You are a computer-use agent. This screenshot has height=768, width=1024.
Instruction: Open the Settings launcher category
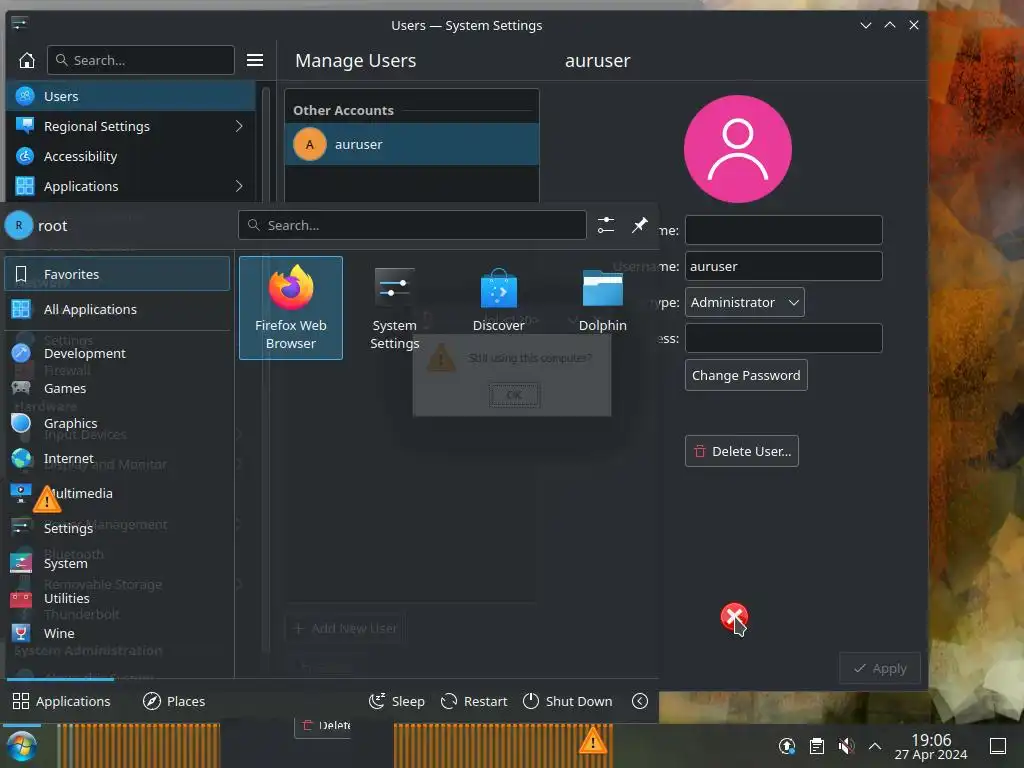point(118,528)
